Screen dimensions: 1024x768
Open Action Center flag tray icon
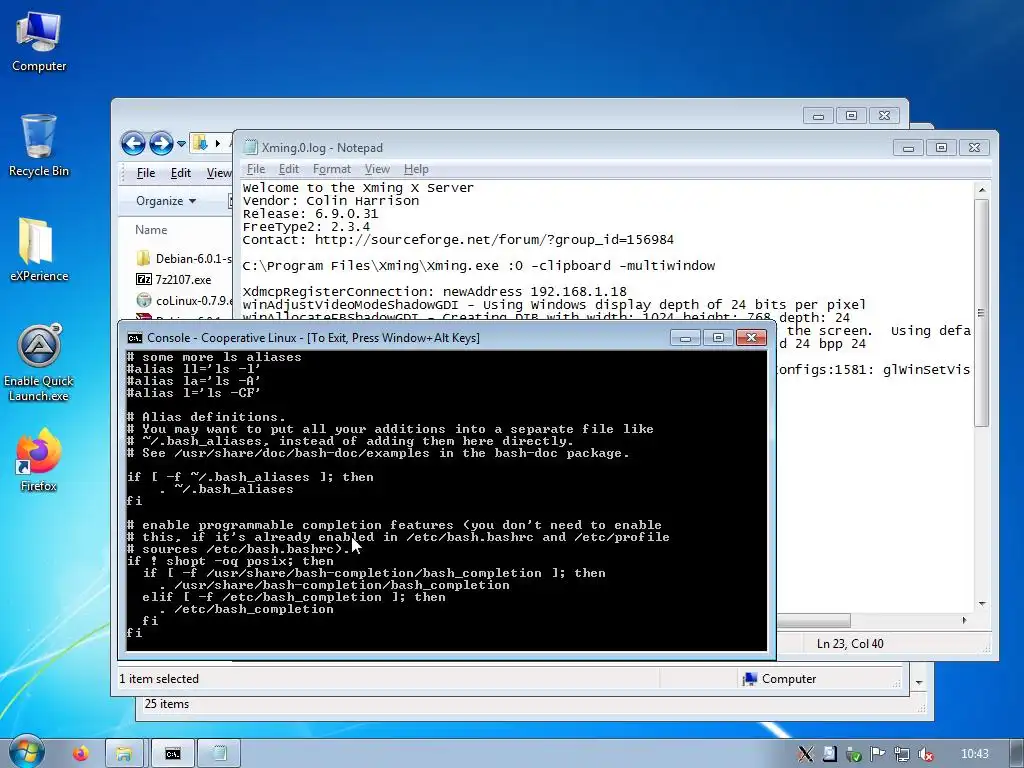point(878,754)
